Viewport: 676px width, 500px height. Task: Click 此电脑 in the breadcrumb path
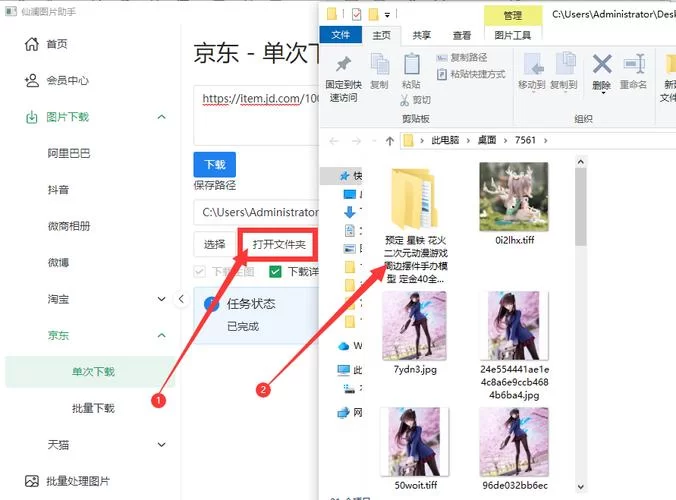tap(445, 141)
